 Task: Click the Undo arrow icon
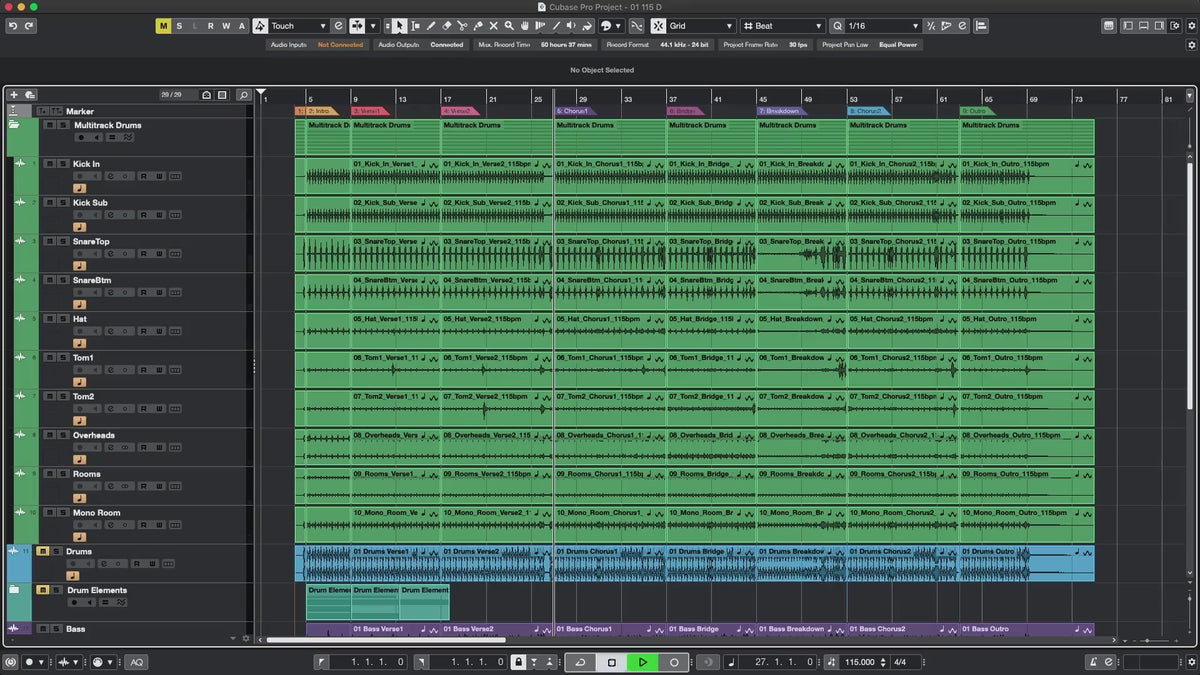pyautogui.click(x=13, y=26)
